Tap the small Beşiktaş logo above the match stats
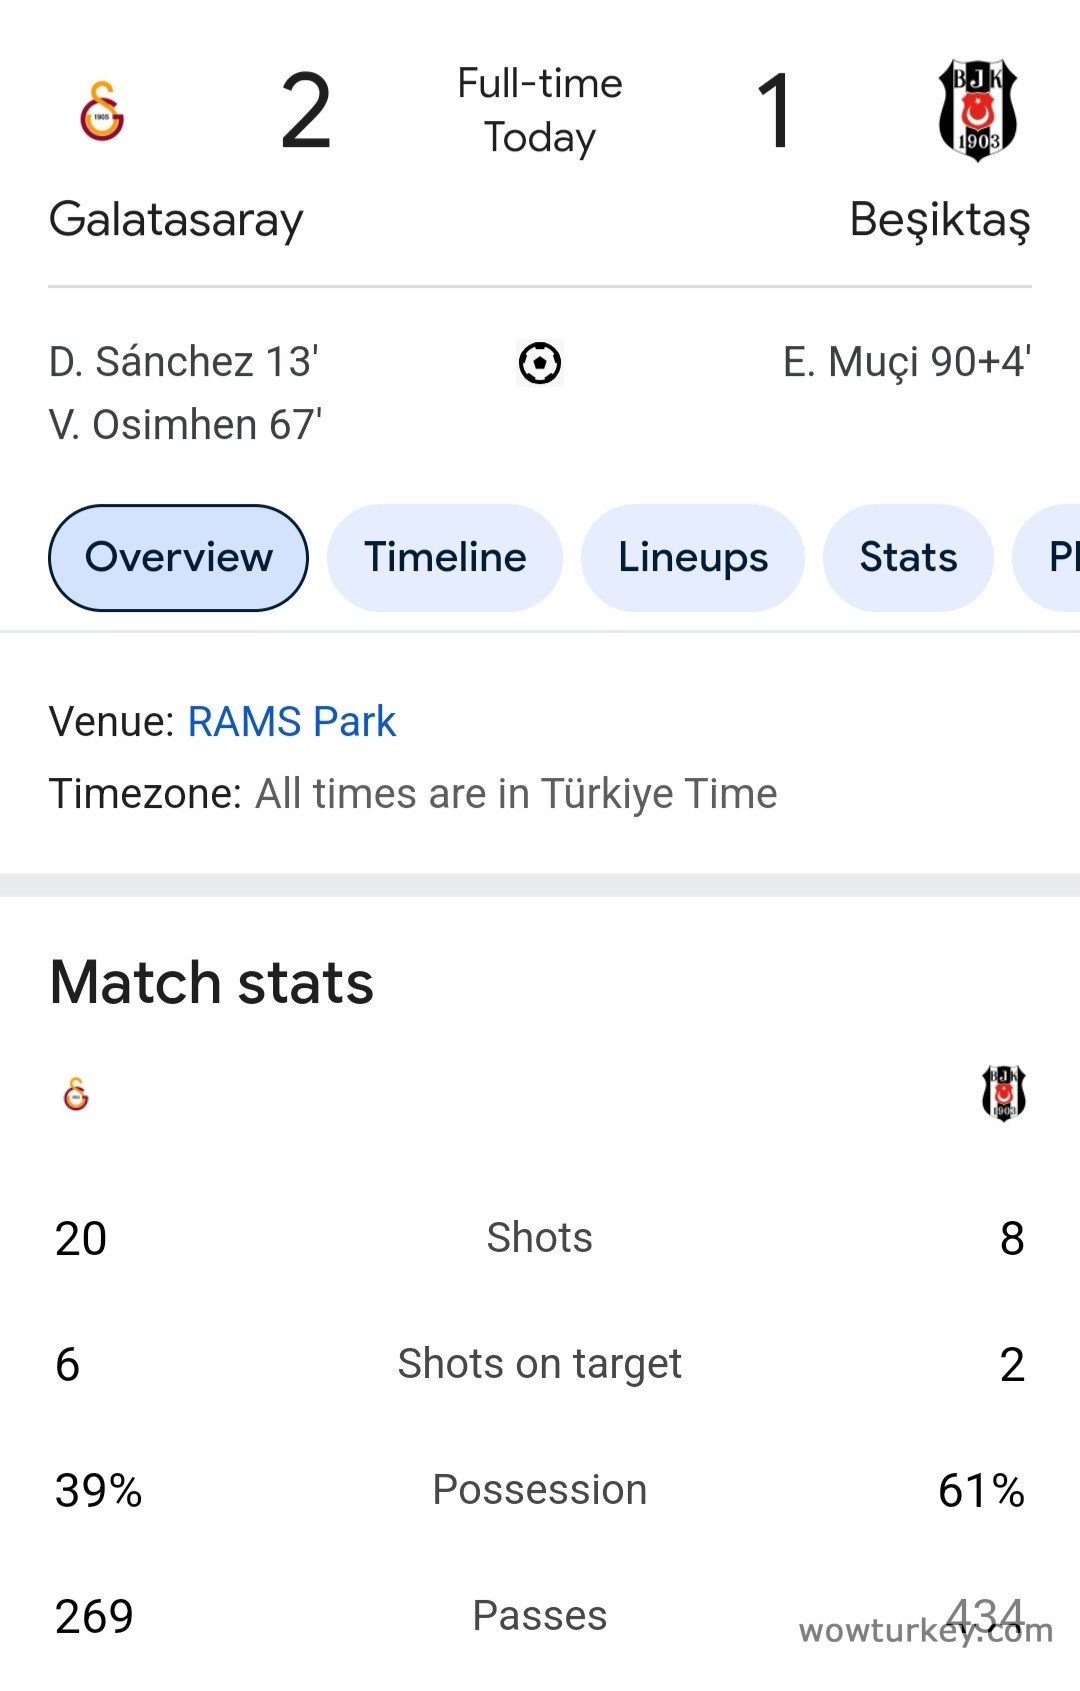Viewport: 1080px width, 1691px height. coord(1003,1092)
